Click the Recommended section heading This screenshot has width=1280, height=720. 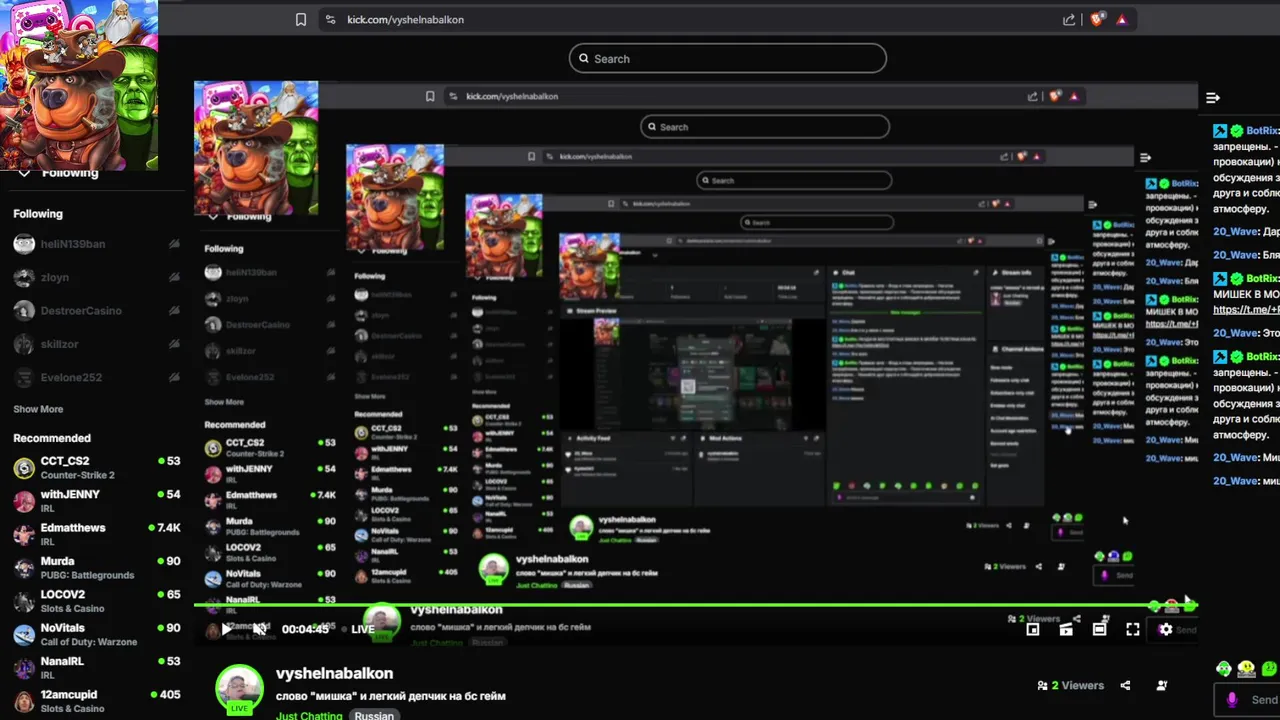pos(52,438)
